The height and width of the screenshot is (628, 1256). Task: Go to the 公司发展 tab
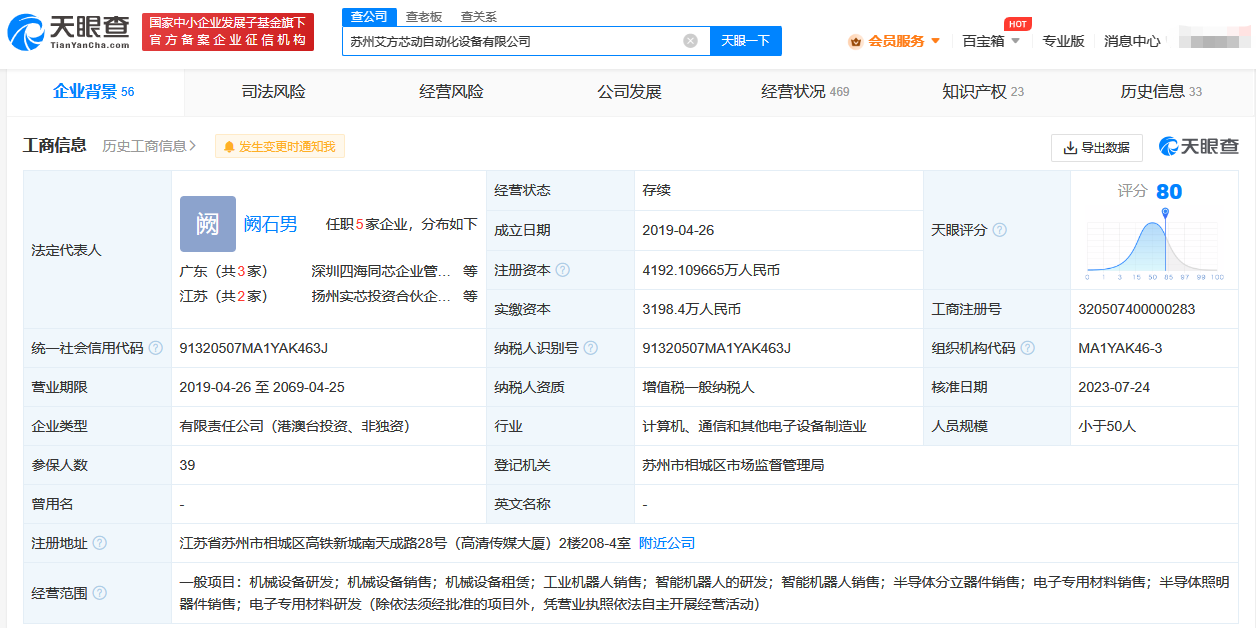point(630,92)
